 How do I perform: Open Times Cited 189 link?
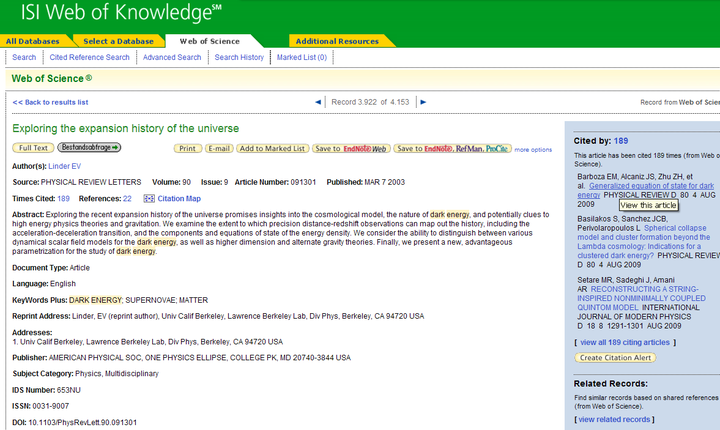click(63, 198)
